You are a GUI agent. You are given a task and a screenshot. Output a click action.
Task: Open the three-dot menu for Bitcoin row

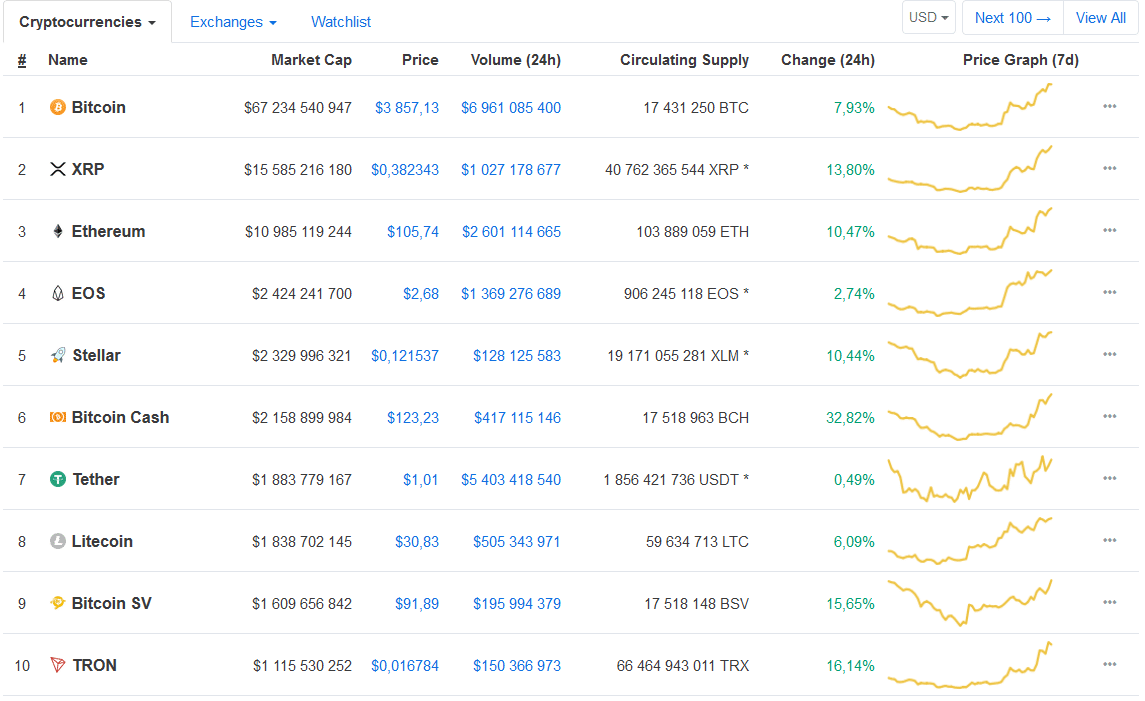click(x=1109, y=107)
